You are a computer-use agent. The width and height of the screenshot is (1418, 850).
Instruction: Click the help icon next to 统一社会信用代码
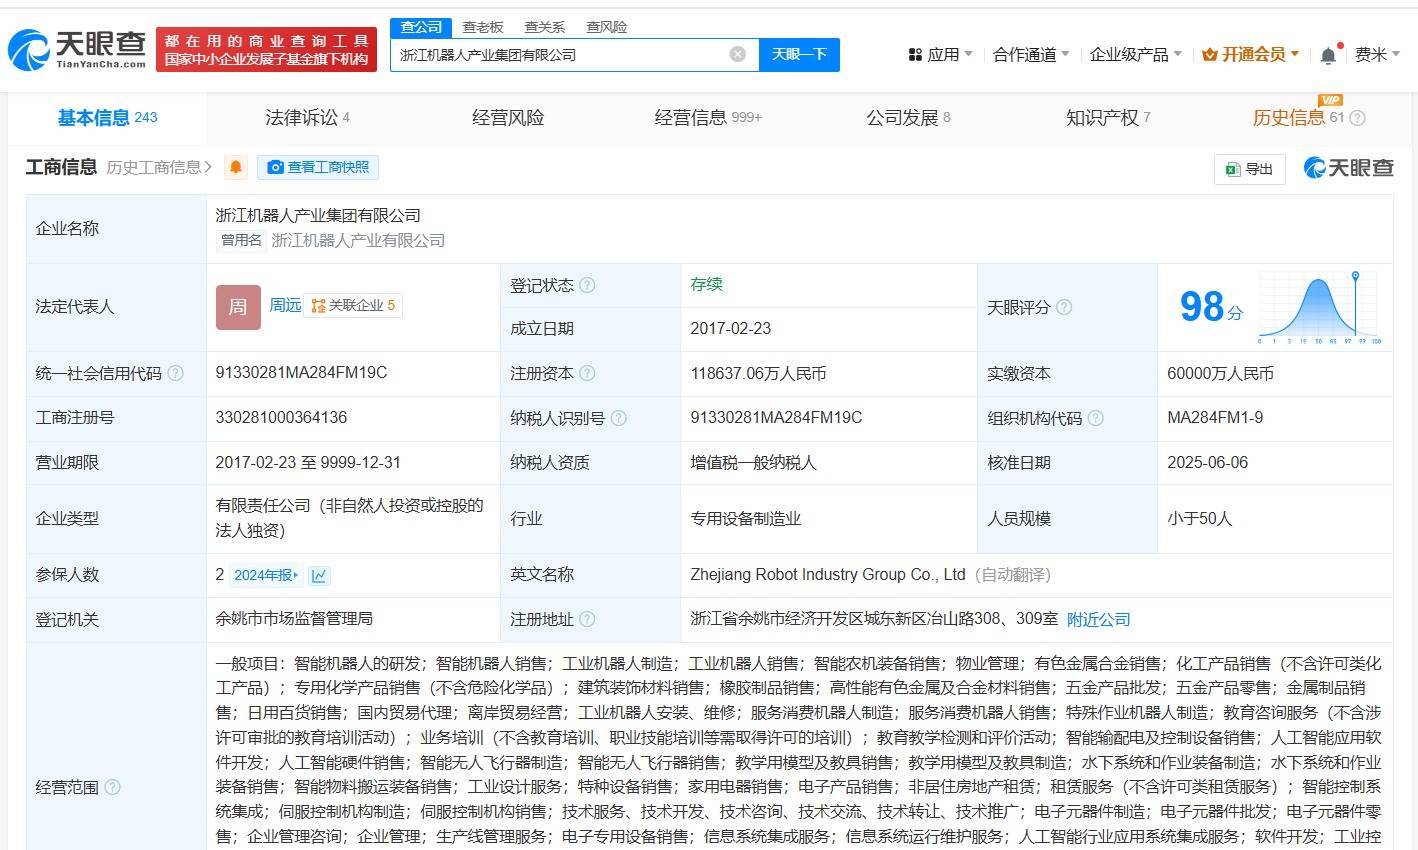pyautogui.click(x=175, y=373)
